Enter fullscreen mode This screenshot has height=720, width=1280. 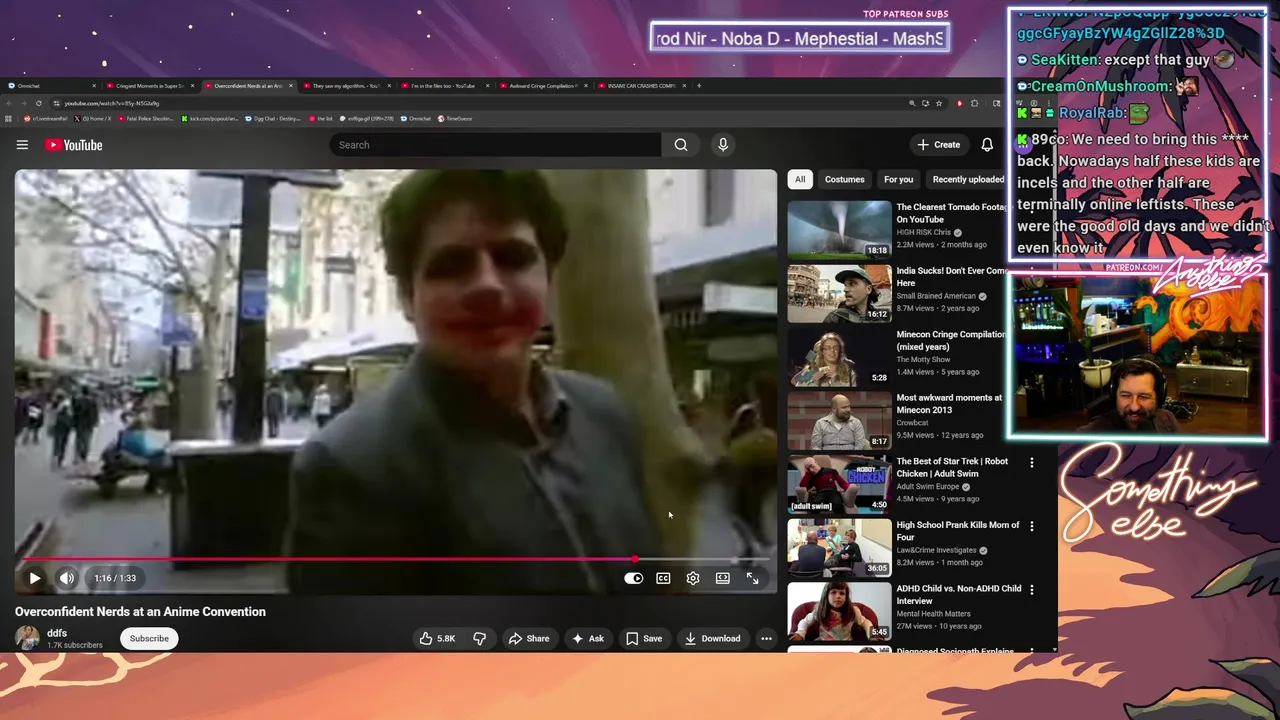point(753,578)
